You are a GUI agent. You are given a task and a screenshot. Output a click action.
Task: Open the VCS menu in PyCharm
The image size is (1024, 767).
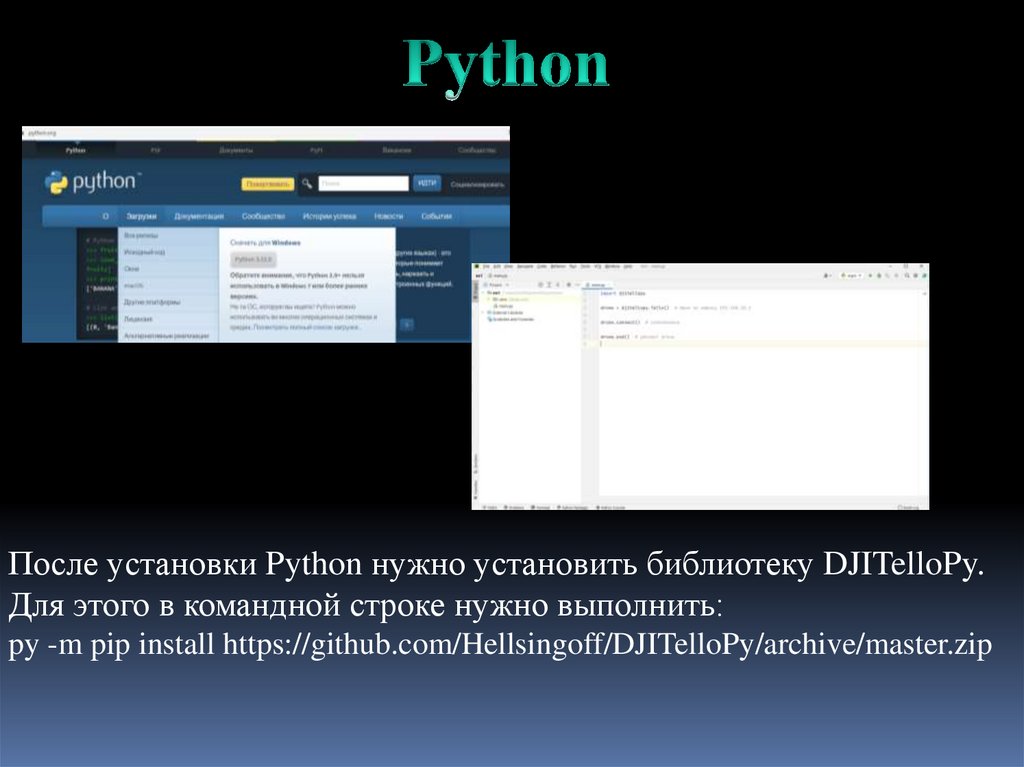(598, 267)
